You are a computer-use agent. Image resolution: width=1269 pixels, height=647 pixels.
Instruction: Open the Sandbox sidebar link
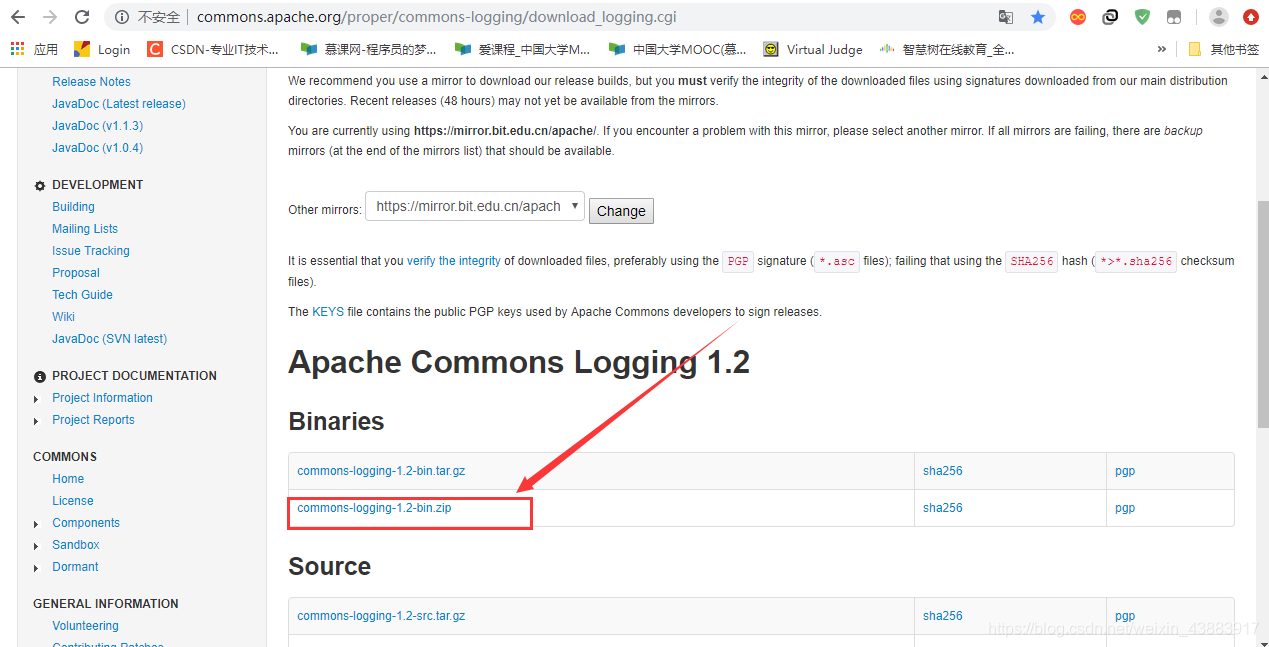tap(76, 545)
